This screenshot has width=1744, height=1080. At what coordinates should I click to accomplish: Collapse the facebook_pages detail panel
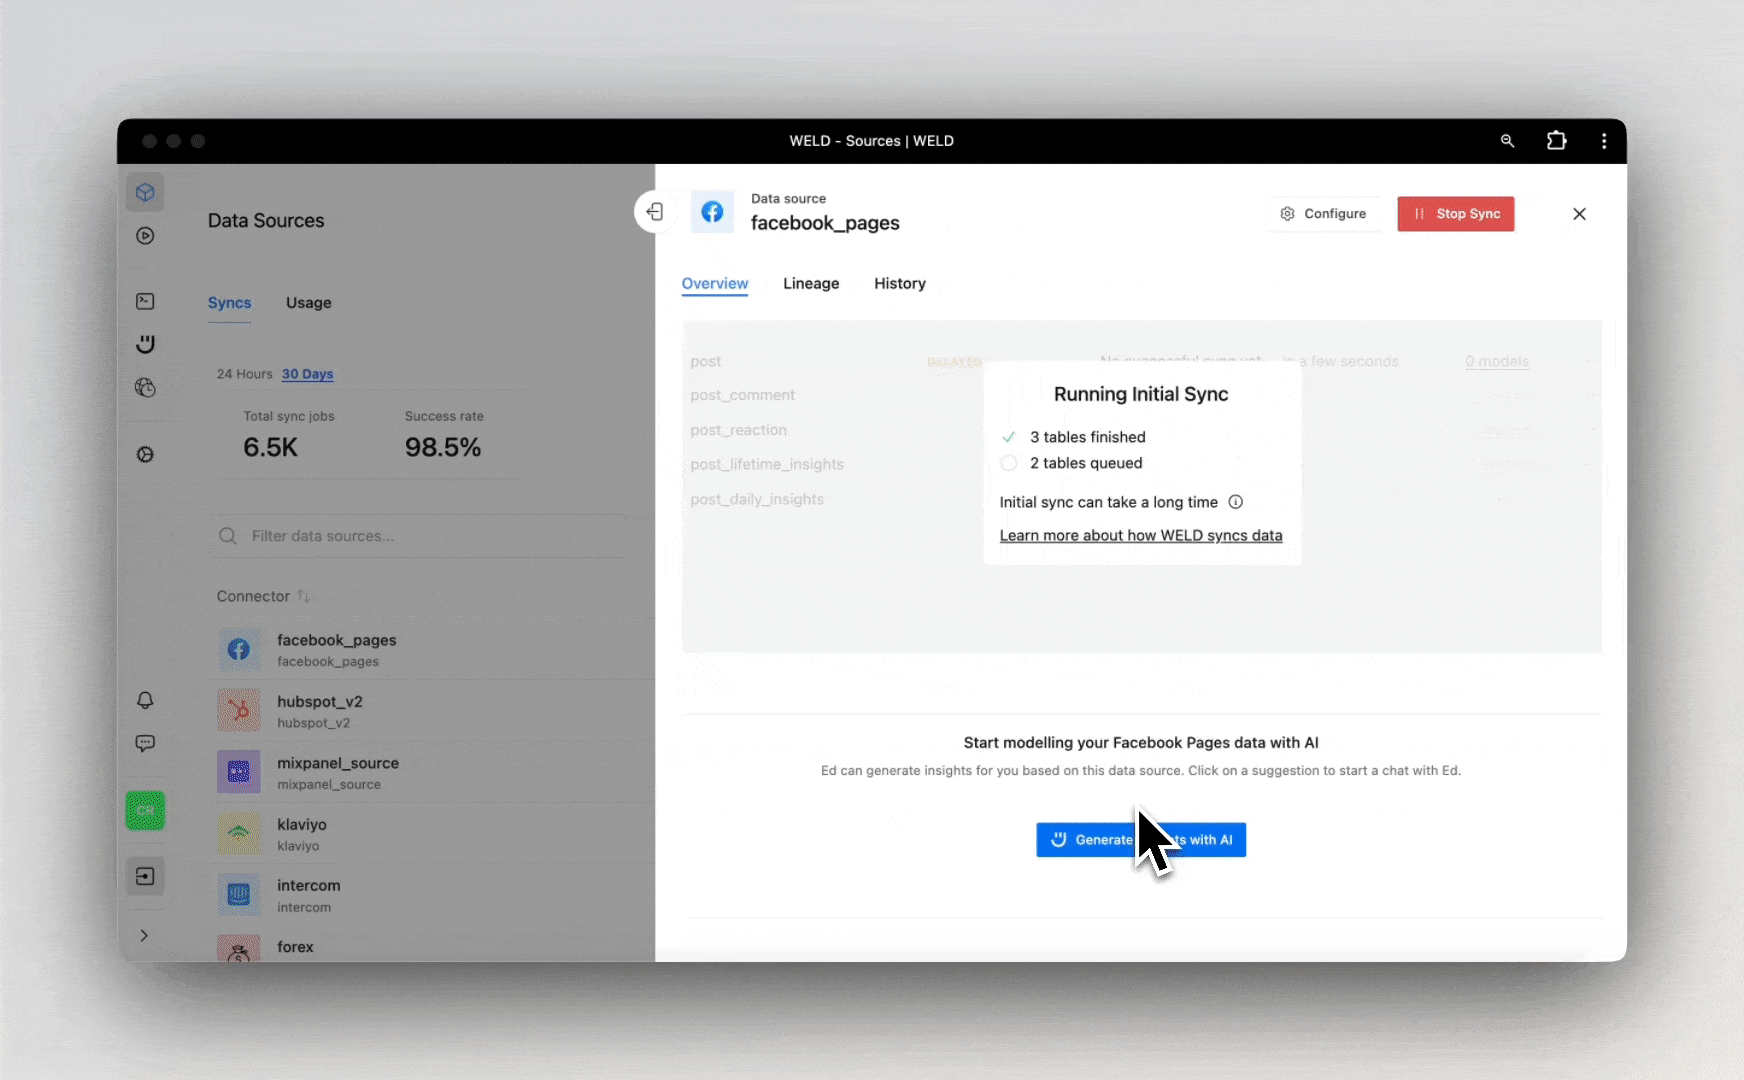coord(655,212)
